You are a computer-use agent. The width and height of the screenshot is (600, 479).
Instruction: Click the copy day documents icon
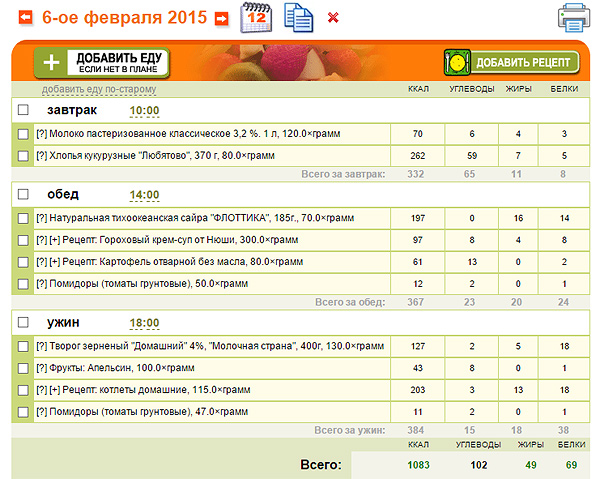[x=297, y=17]
